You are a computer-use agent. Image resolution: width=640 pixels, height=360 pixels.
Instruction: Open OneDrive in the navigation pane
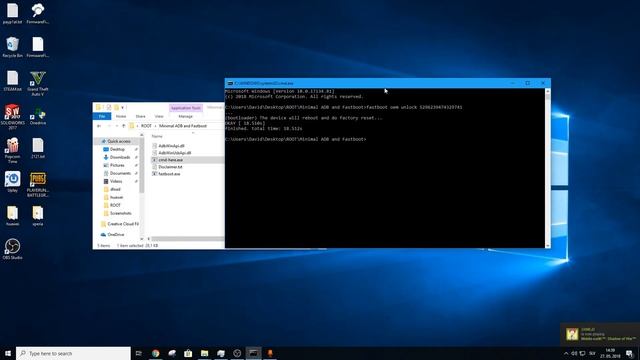(x=116, y=235)
